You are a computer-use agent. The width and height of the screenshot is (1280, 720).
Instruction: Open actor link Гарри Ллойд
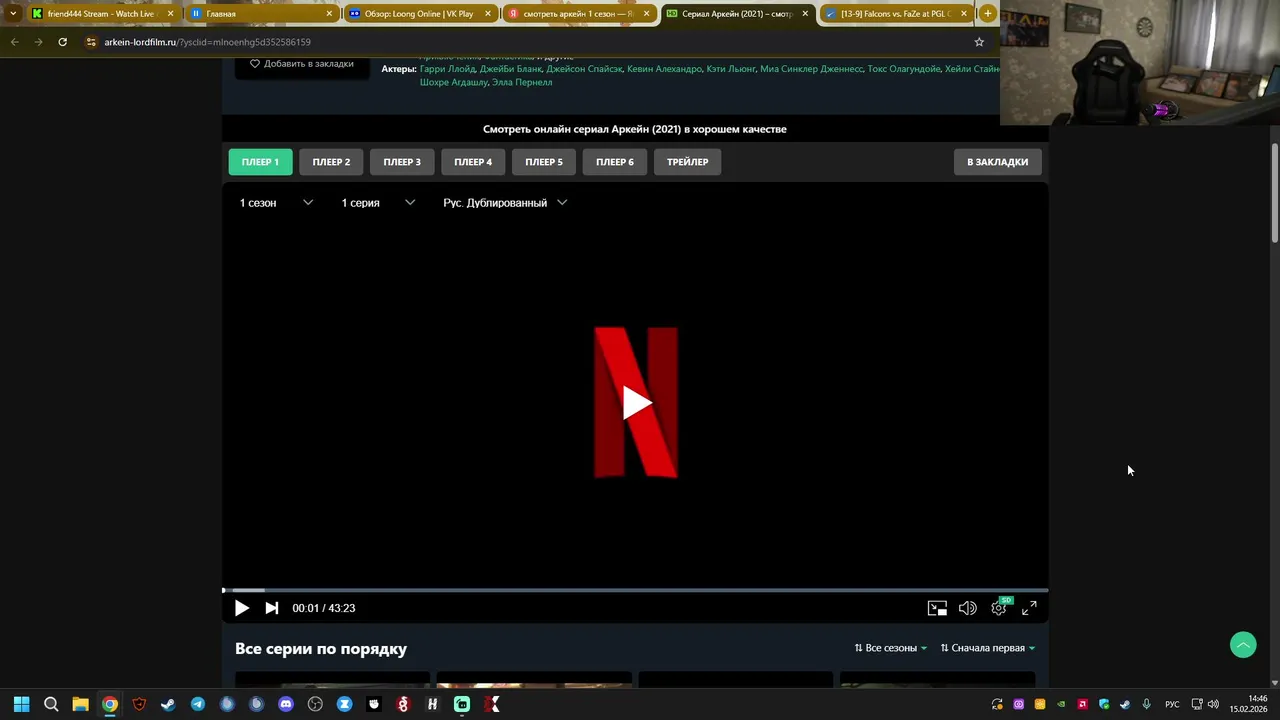(x=447, y=69)
